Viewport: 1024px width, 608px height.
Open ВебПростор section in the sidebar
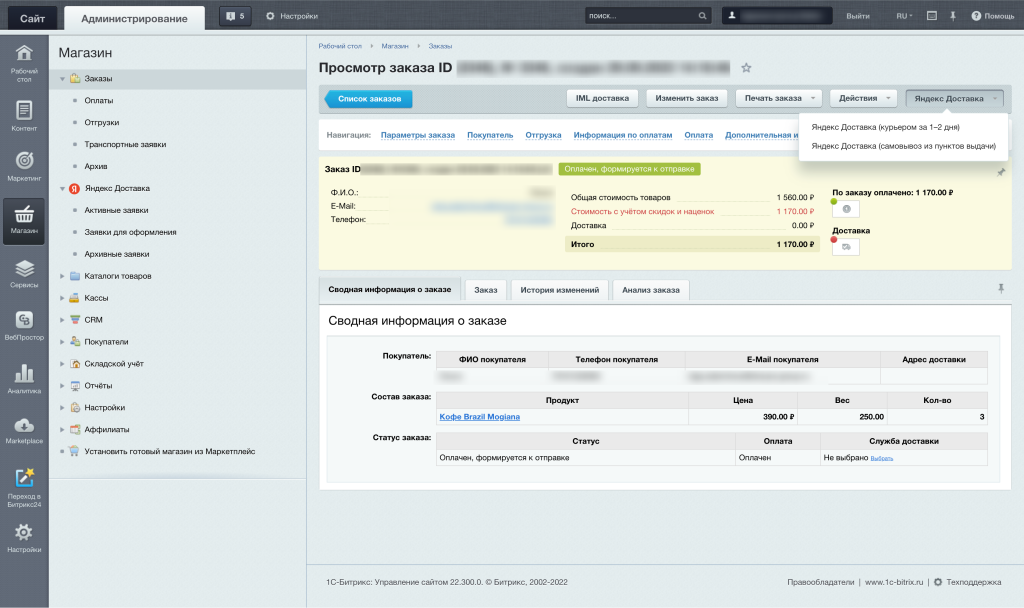coord(24,325)
